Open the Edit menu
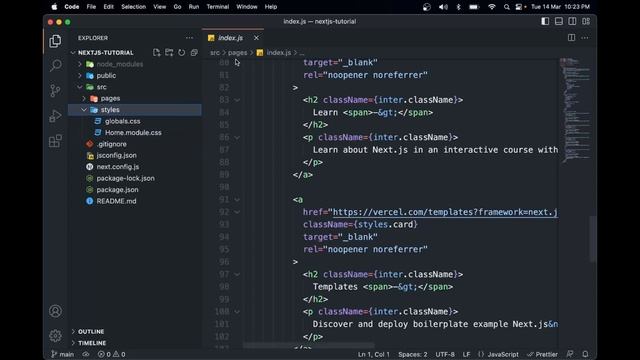This screenshot has height=360, width=640. pyautogui.click(x=108, y=7)
